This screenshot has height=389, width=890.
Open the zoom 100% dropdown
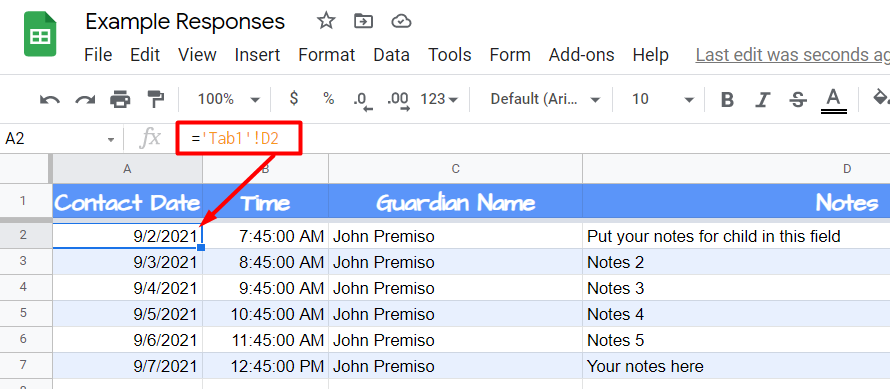(229, 99)
